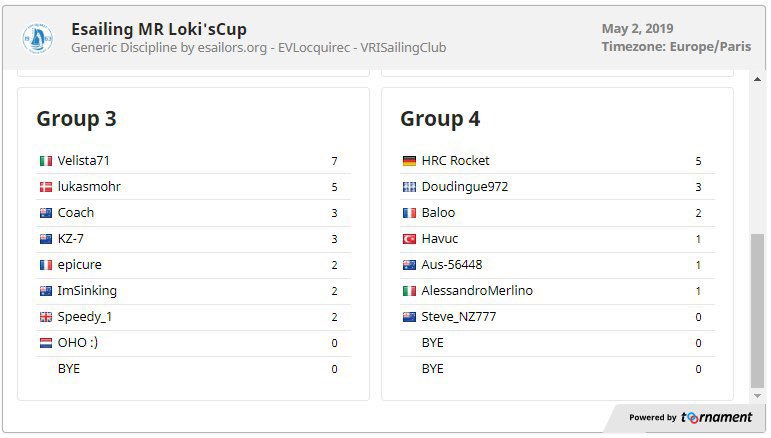The height and width of the screenshot is (438, 771).
Task: Click the Dutch flag beside OHO :)
Action: pos(46,343)
